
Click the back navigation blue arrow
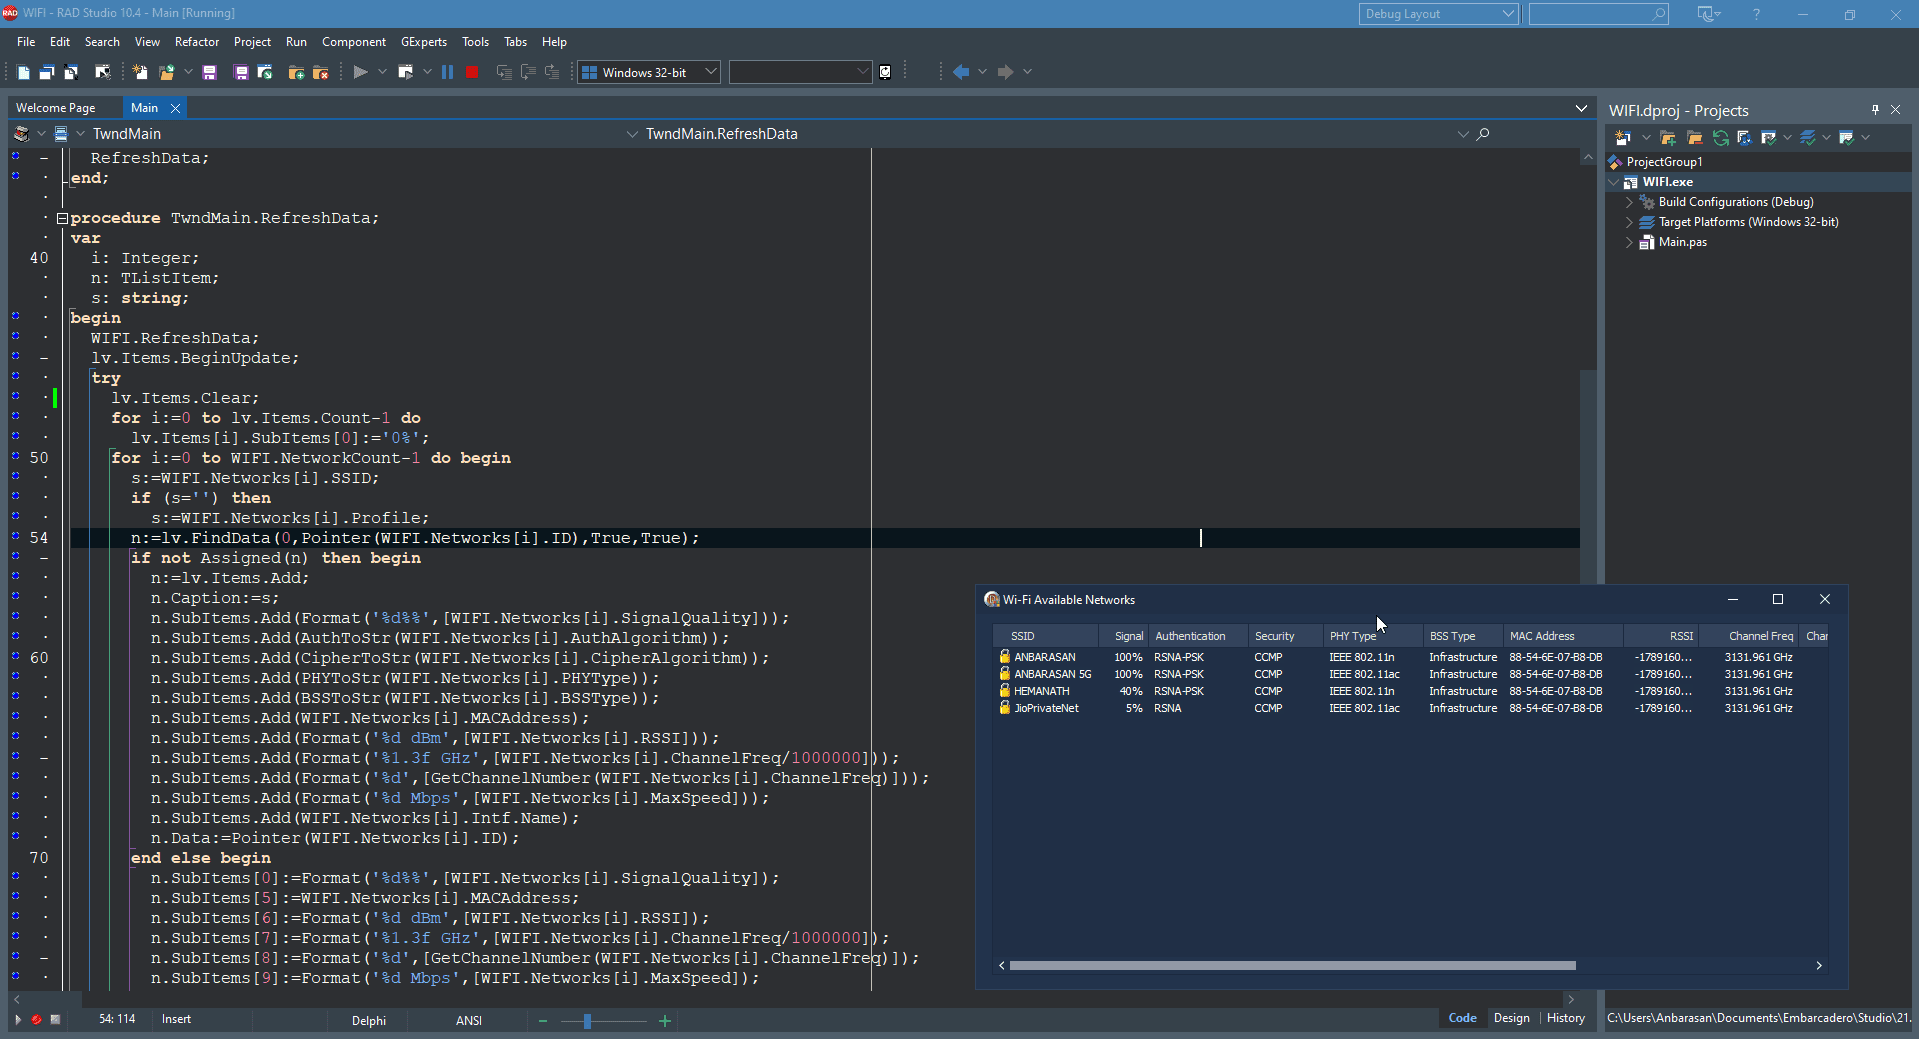click(x=961, y=72)
